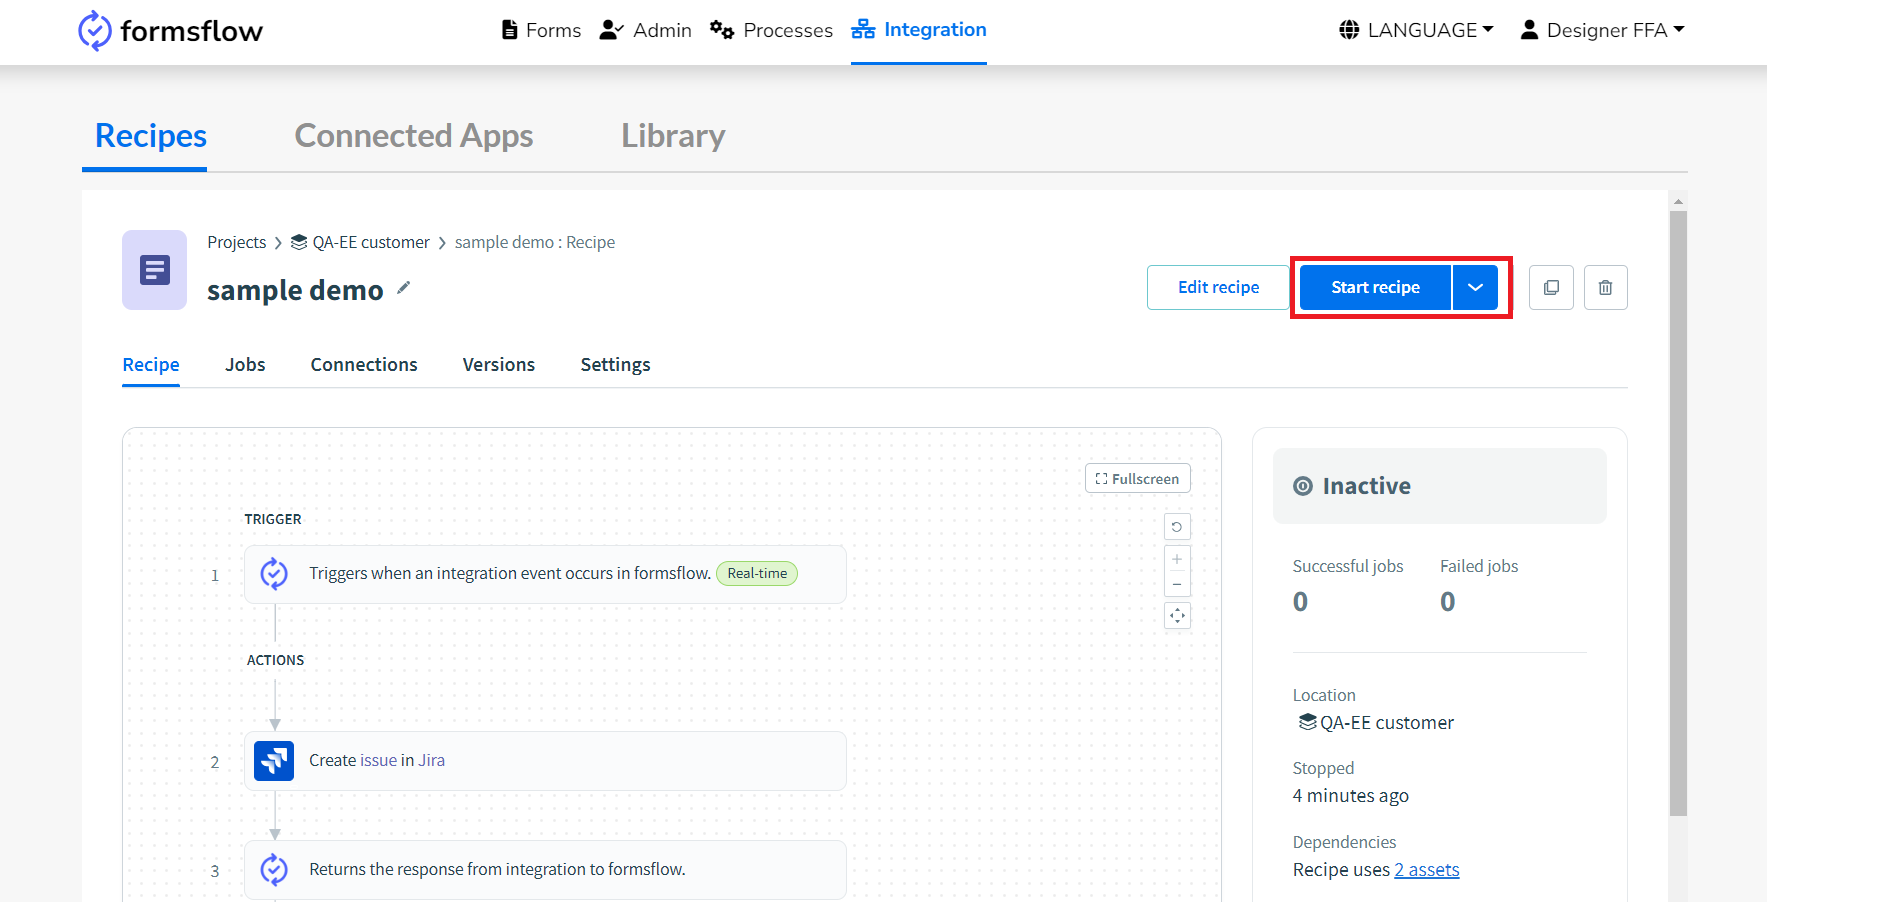Screen dimensions: 1879x902
Task: Zoom out of the recipe canvas
Action: pos(1177,584)
